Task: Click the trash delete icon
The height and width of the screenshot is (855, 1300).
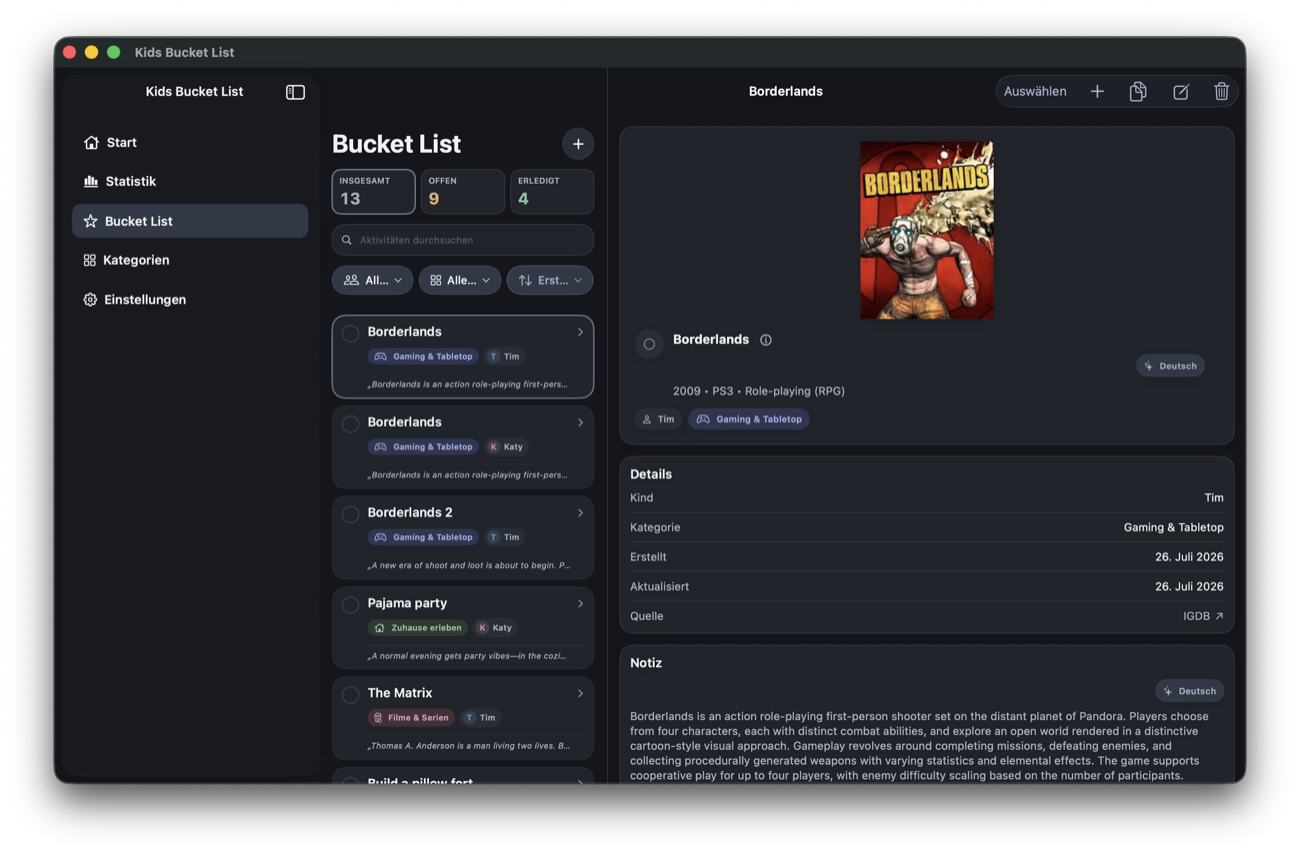Action: 1221,92
